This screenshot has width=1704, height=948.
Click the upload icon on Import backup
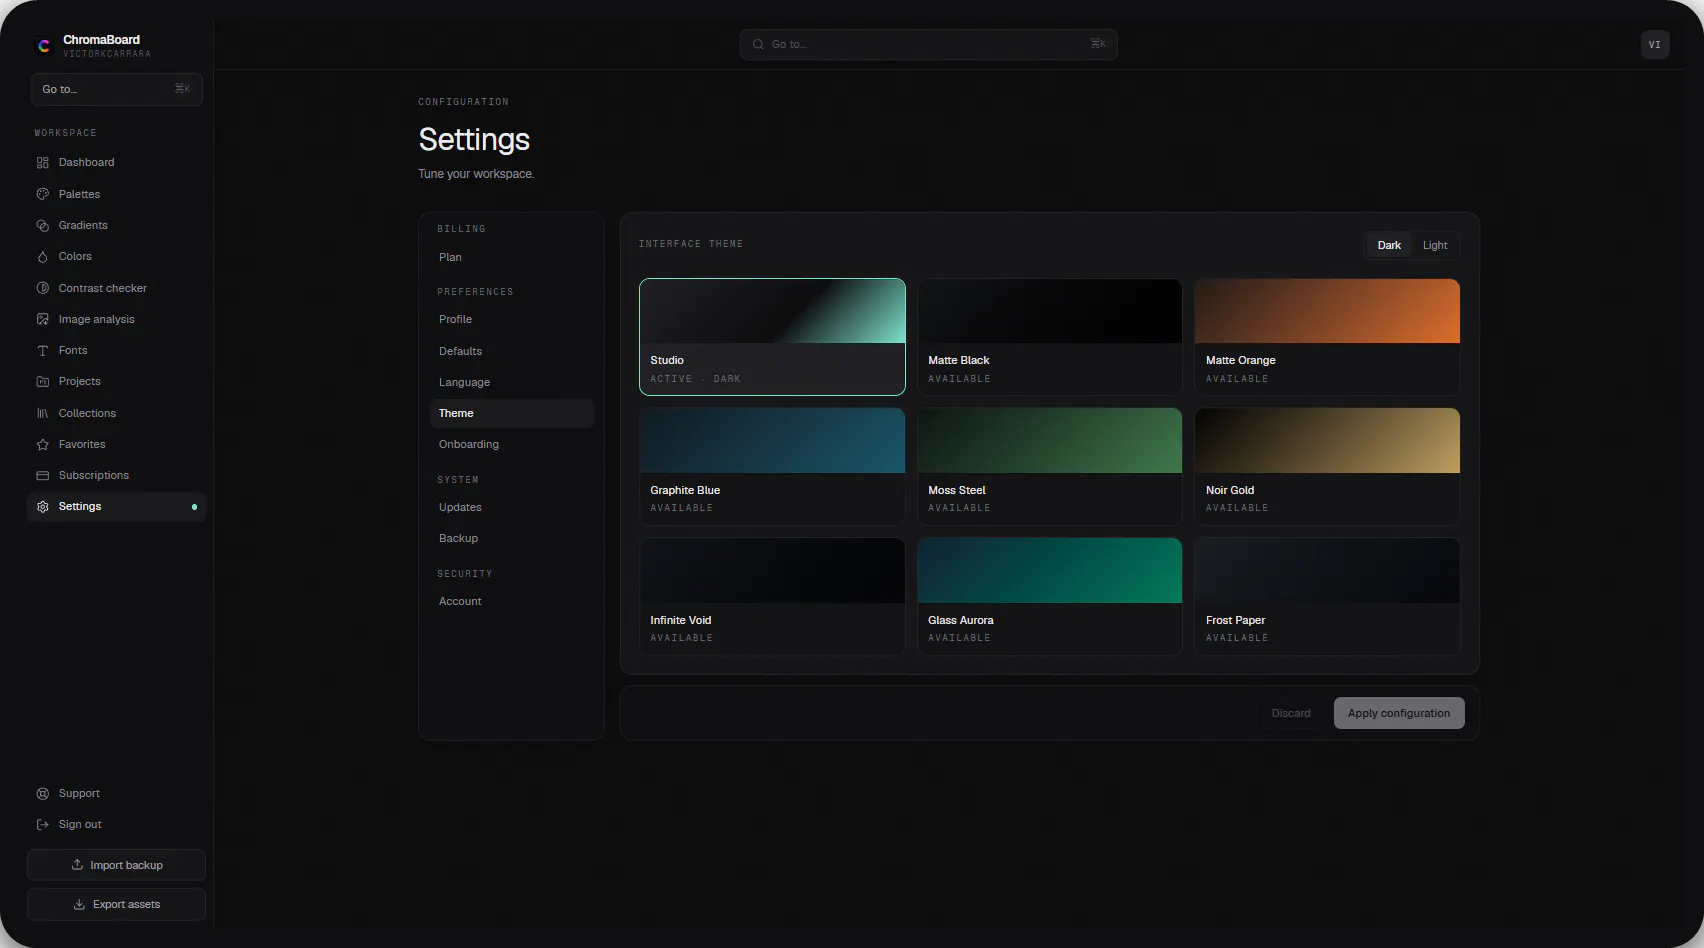click(77, 865)
